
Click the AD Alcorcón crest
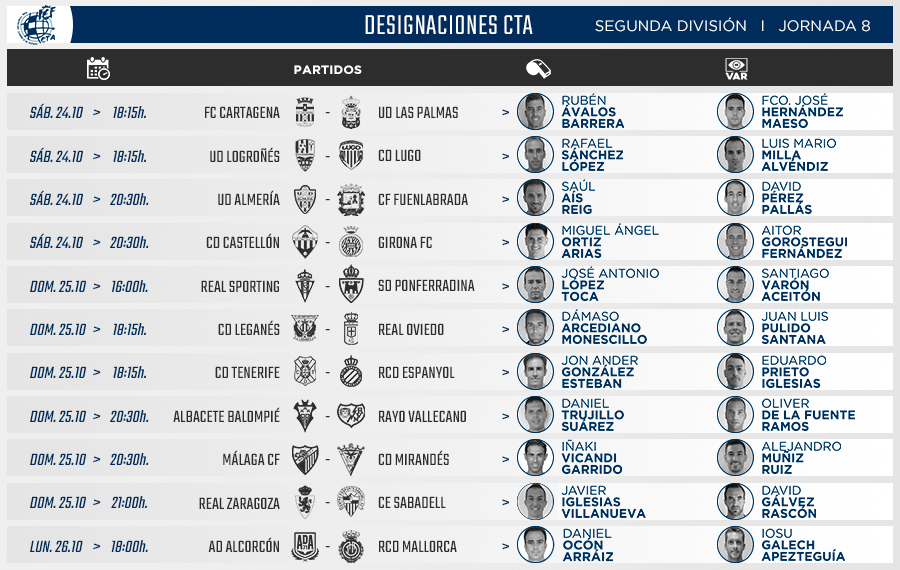305,546
